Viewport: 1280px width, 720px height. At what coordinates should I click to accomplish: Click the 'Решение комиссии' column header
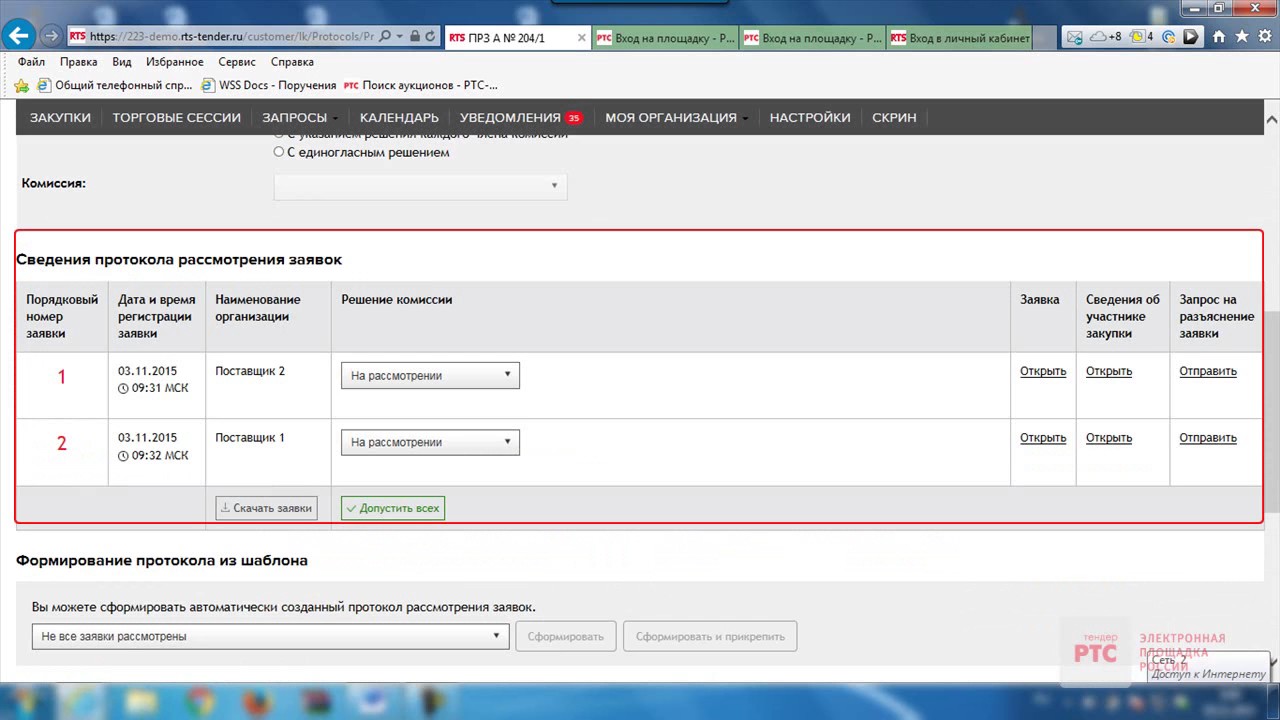click(x=397, y=300)
